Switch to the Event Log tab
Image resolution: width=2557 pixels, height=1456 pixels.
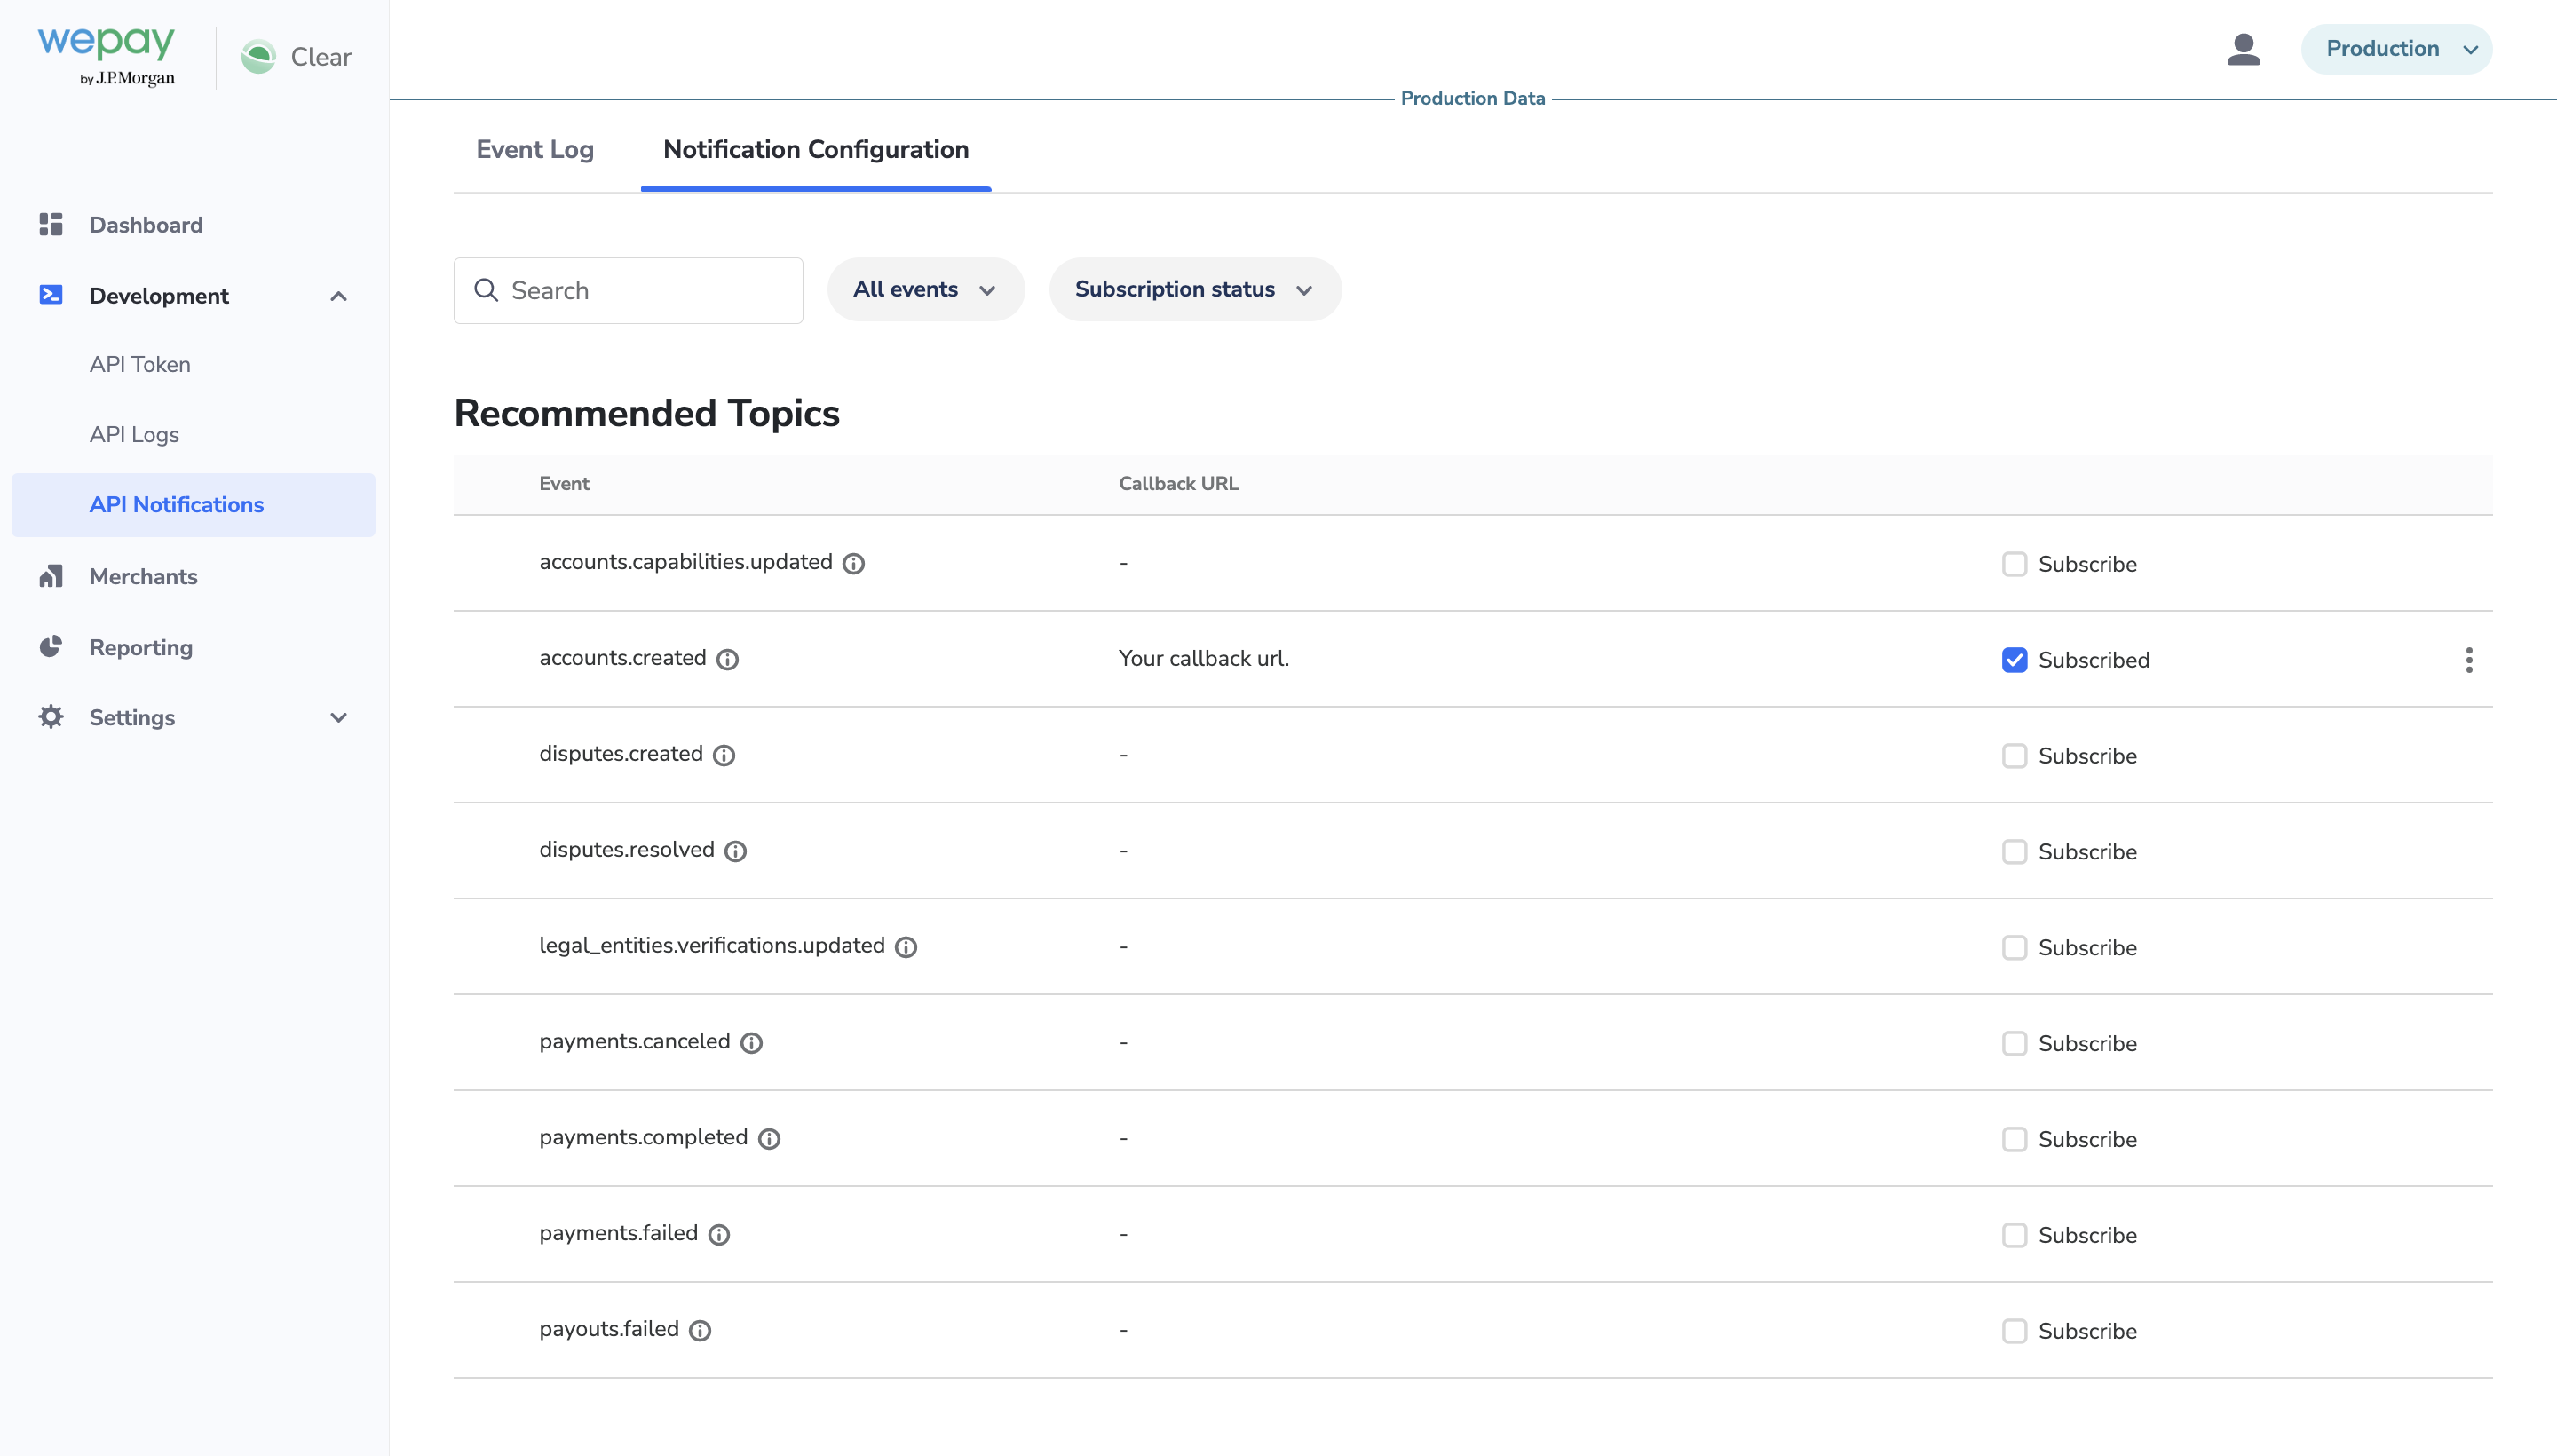[534, 149]
